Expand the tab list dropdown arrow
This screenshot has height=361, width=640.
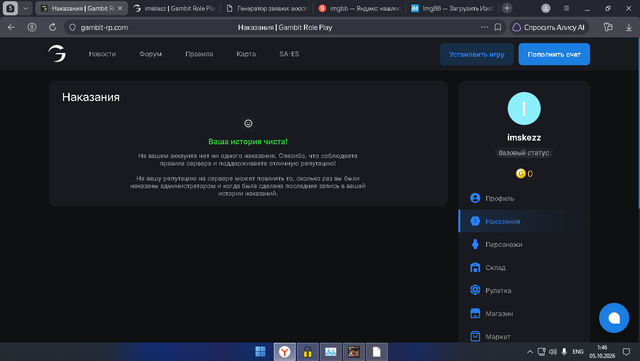coord(25,8)
